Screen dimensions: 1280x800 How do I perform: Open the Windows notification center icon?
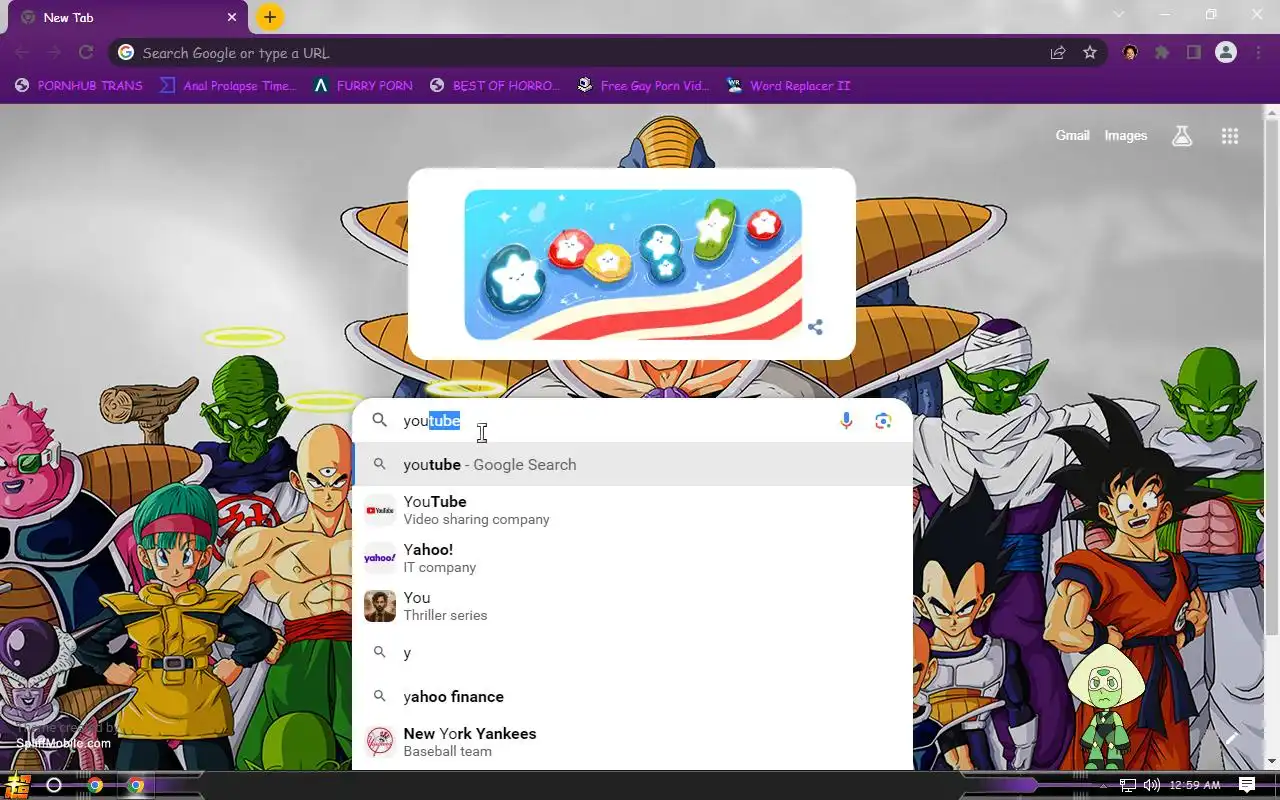1247,785
